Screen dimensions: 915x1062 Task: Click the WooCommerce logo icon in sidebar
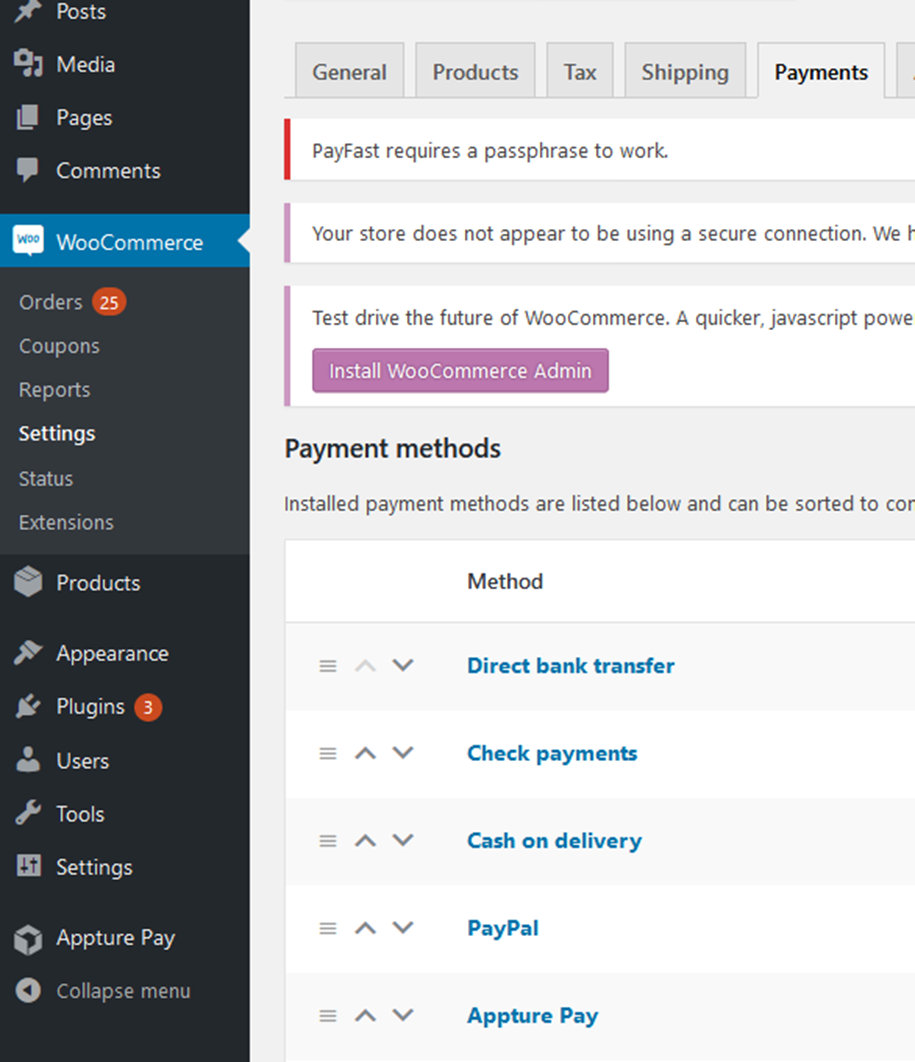tap(28, 241)
